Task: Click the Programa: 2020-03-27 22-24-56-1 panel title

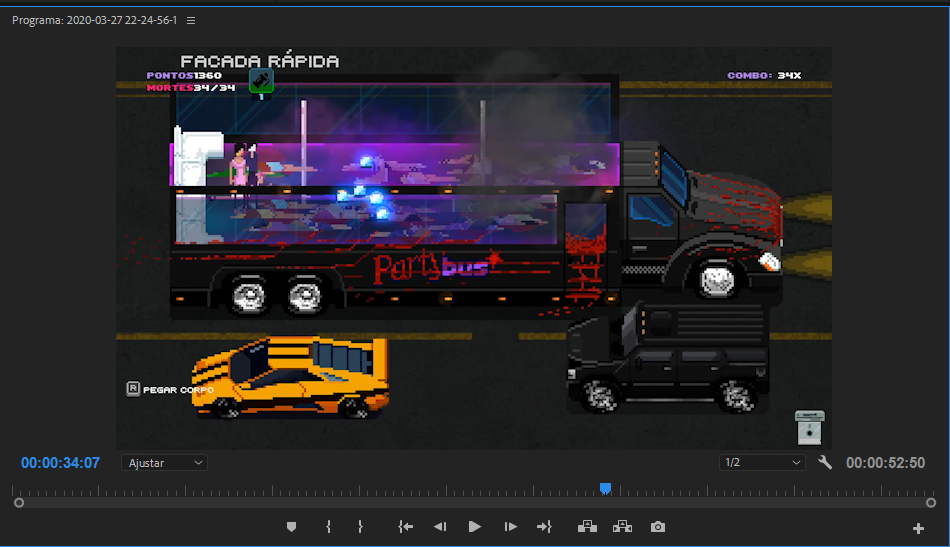Action: coord(95,21)
